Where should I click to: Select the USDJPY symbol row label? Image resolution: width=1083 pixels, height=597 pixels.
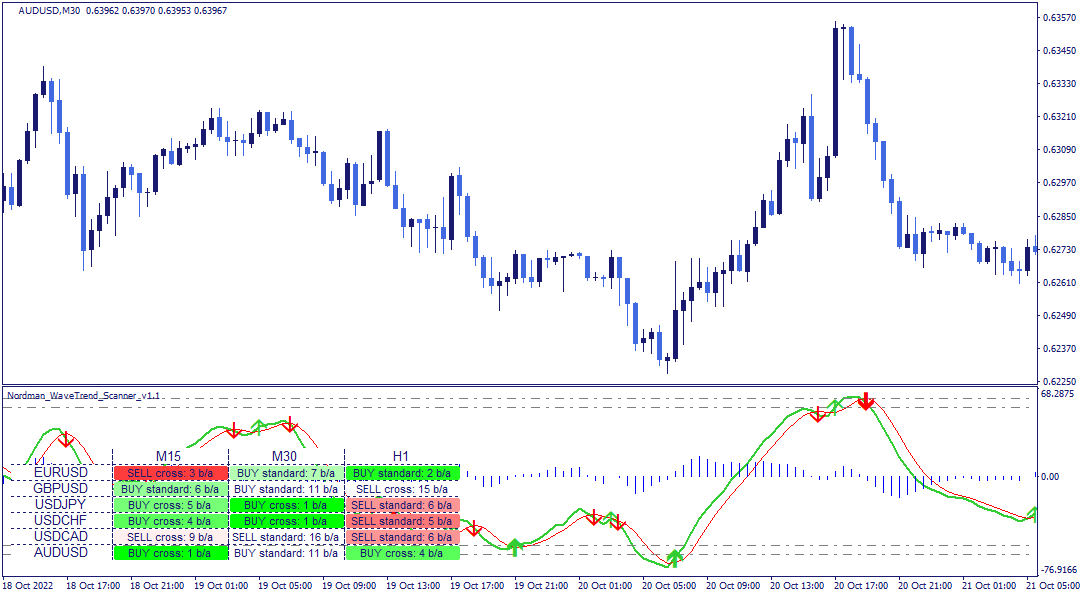coord(61,504)
